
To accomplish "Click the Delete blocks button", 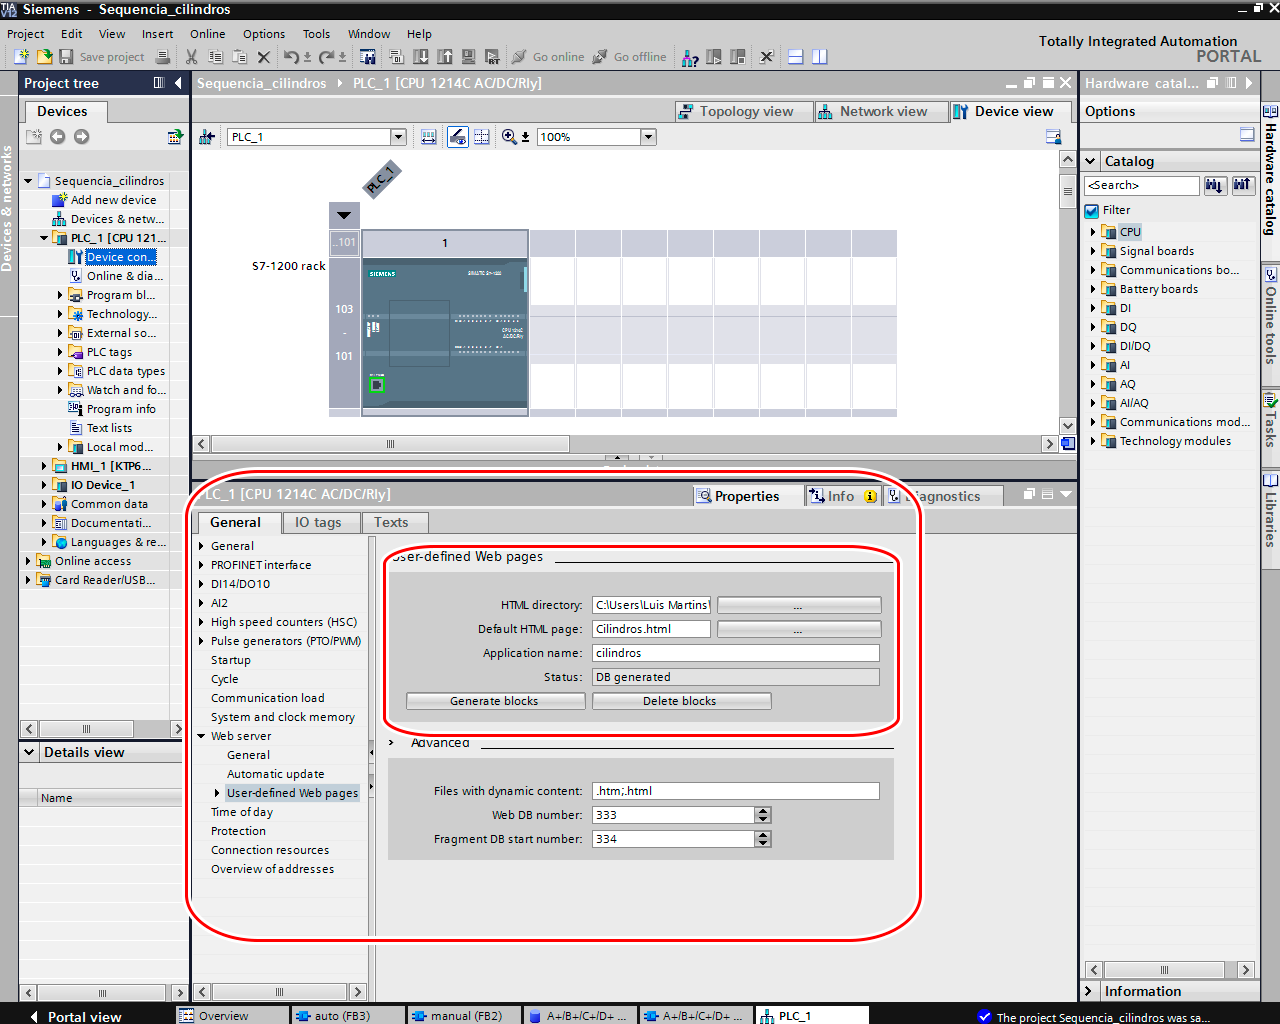I will (681, 701).
